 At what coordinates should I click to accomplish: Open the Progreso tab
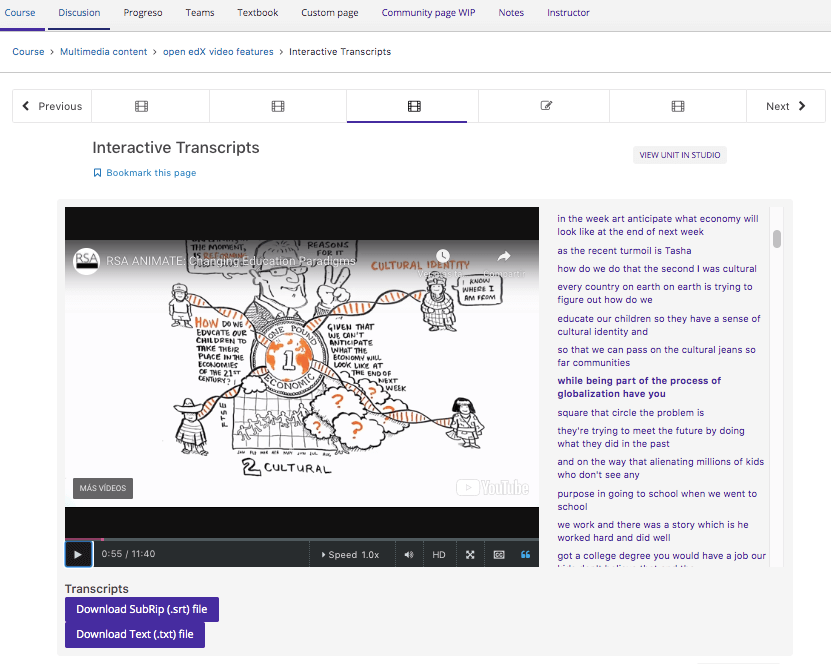pos(143,13)
